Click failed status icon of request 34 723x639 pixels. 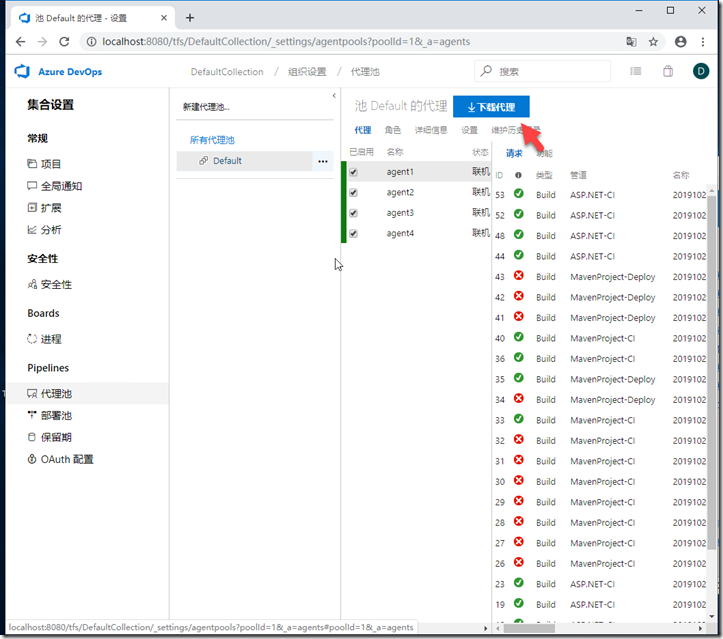tap(519, 398)
